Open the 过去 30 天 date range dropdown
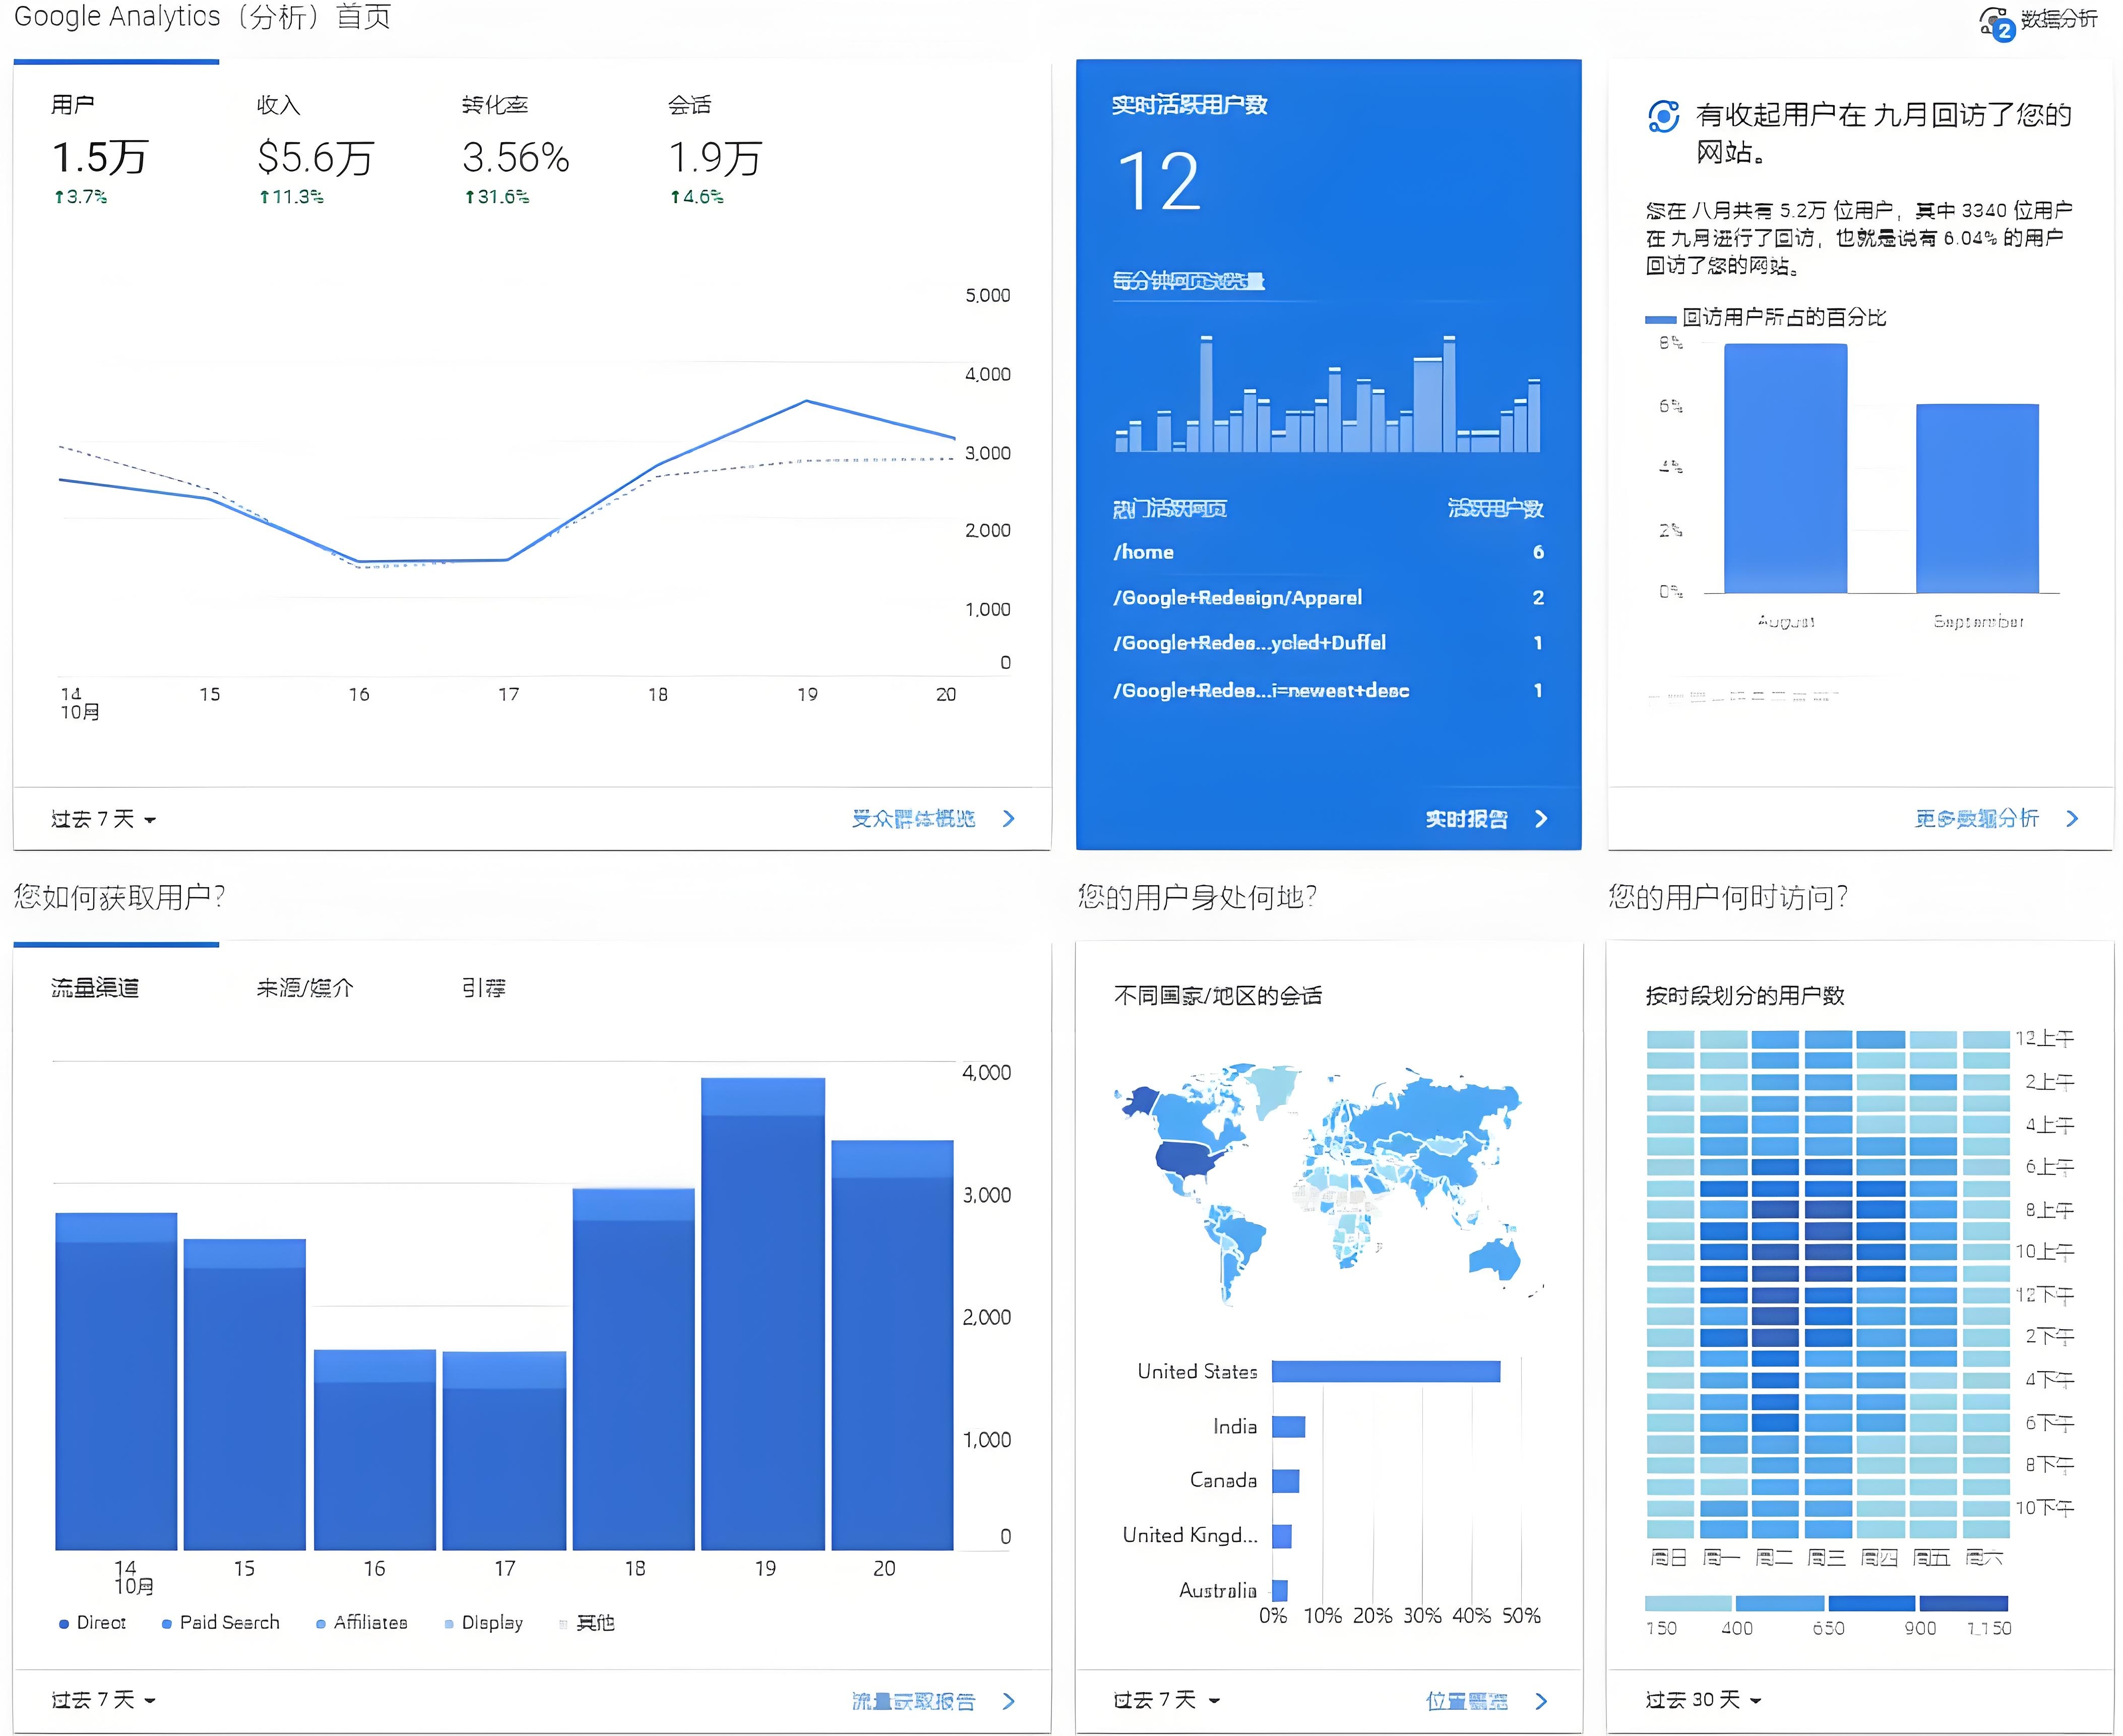 pyautogui.click(x=1703, y=1700)
